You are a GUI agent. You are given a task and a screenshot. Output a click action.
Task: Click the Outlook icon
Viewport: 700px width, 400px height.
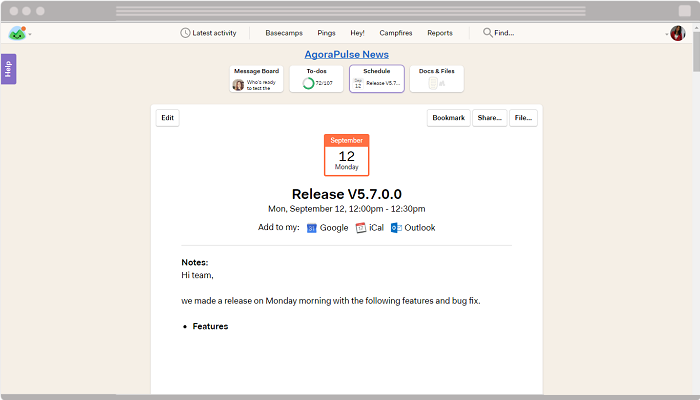click(x=396, y=228)
